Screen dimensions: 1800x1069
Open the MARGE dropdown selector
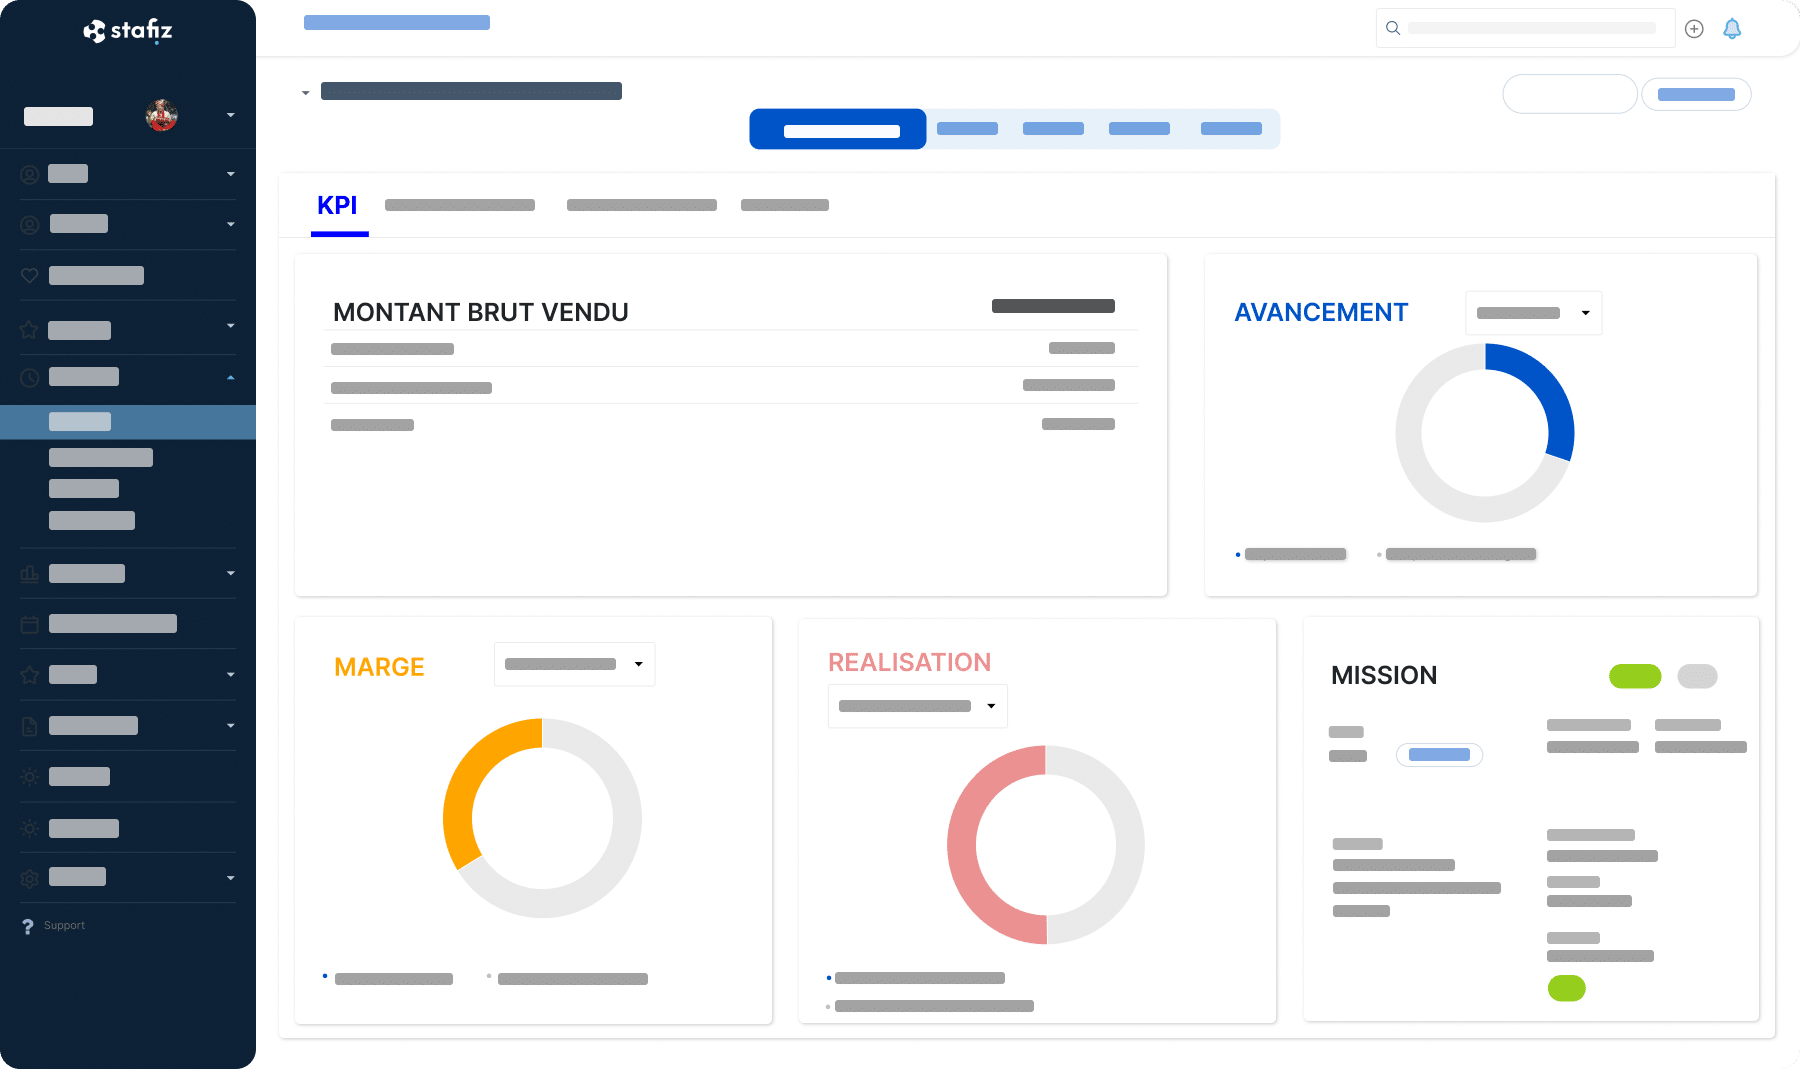click(575, 664)
